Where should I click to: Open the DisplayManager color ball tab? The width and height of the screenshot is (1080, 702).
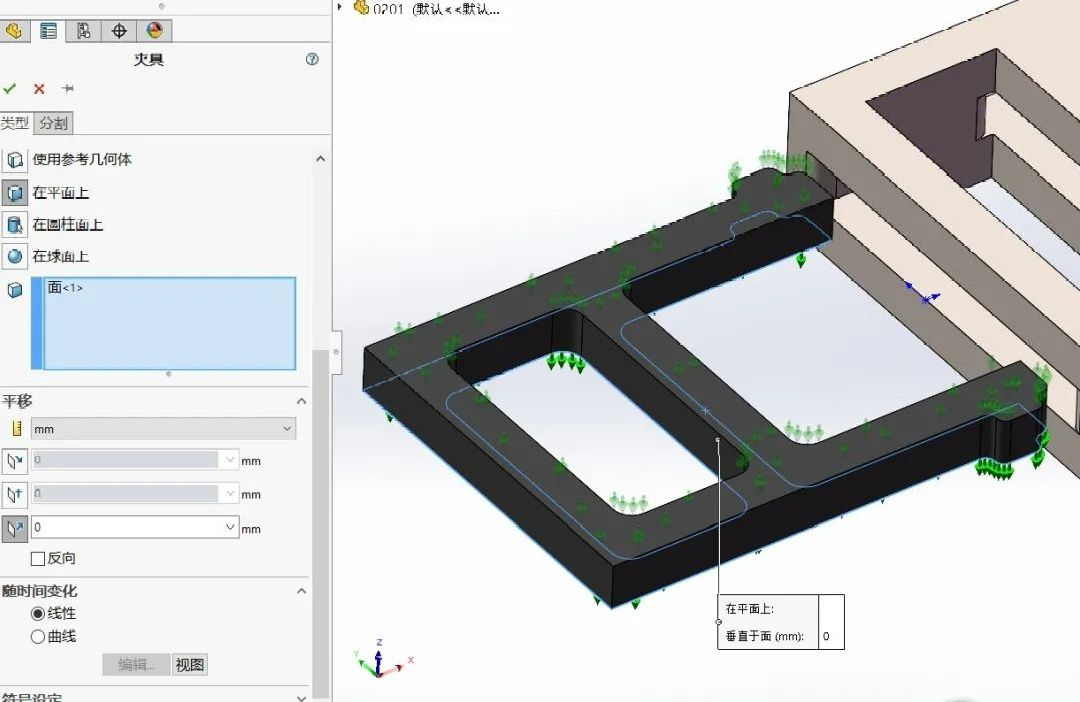152,31
